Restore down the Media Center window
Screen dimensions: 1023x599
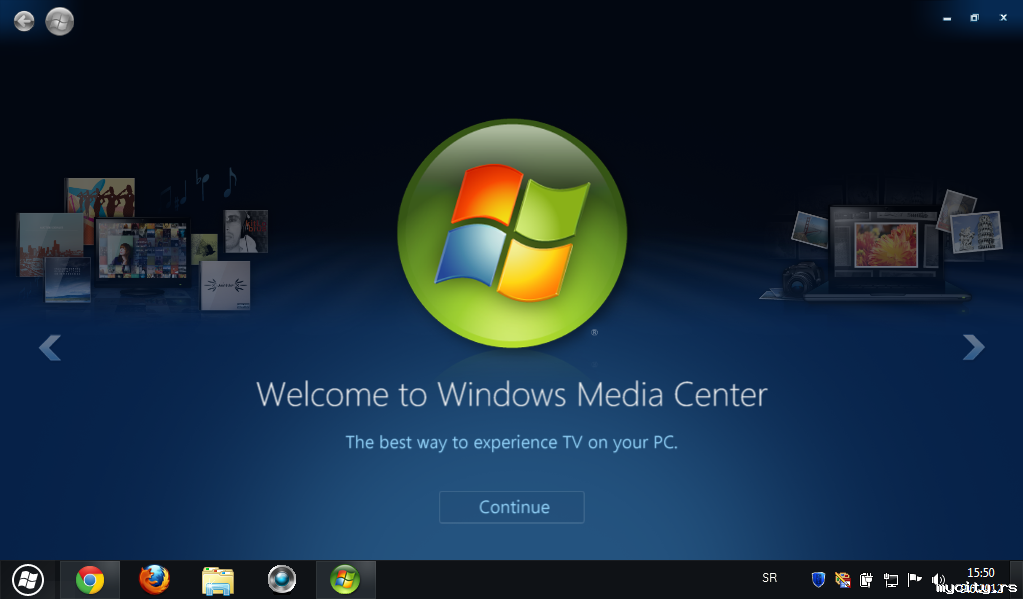tap(974, 18)
